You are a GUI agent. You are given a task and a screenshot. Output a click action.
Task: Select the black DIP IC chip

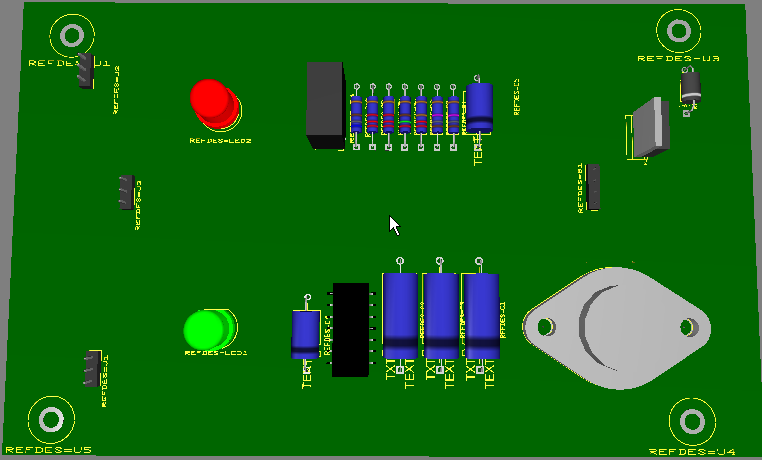[350, 329]
